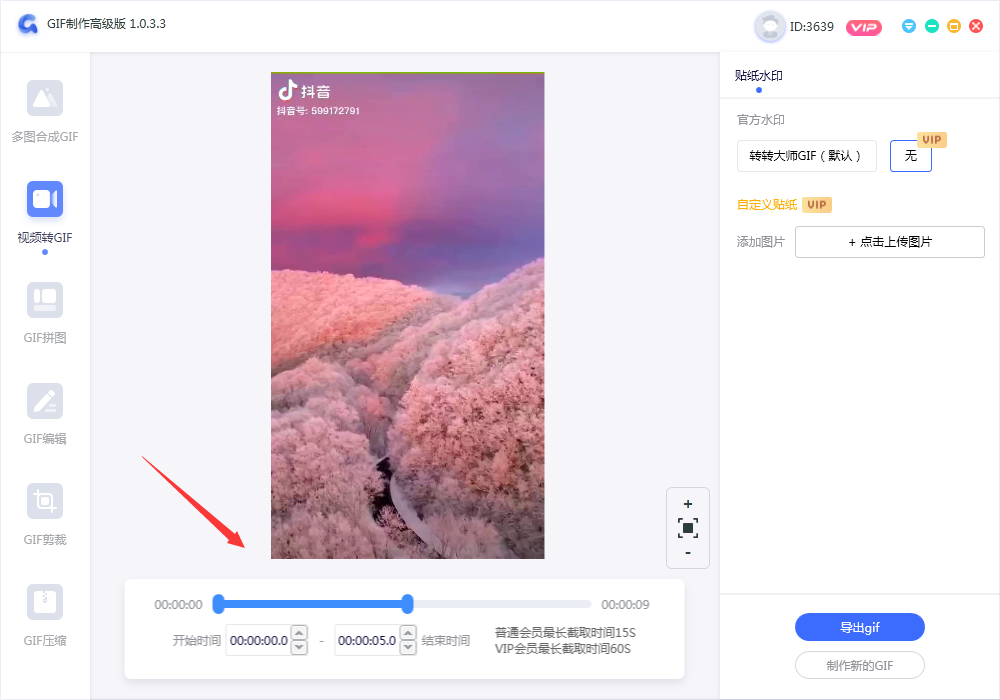This screenshot has height=700, width=1000.
Task: Open the title bar dropdown menu icon
Action: pos(909,26)
